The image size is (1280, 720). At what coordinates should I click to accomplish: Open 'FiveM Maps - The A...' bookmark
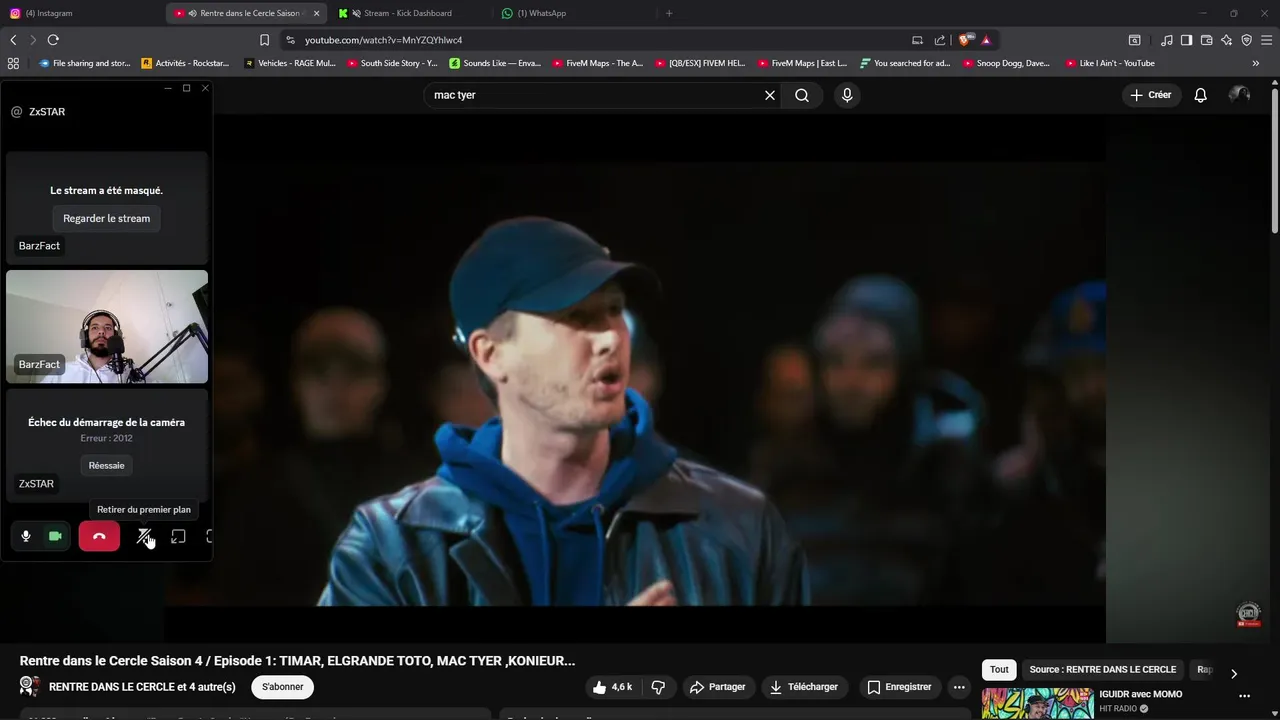tap(598, 63)
